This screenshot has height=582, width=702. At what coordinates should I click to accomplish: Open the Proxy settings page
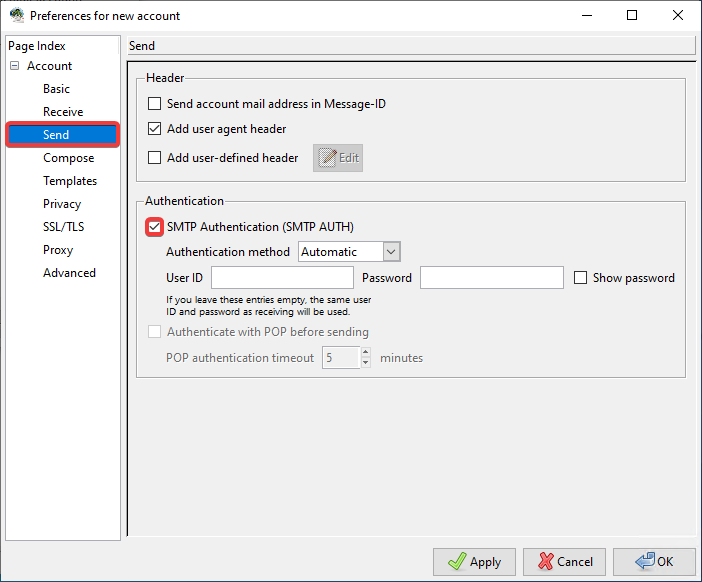(58, 250)
